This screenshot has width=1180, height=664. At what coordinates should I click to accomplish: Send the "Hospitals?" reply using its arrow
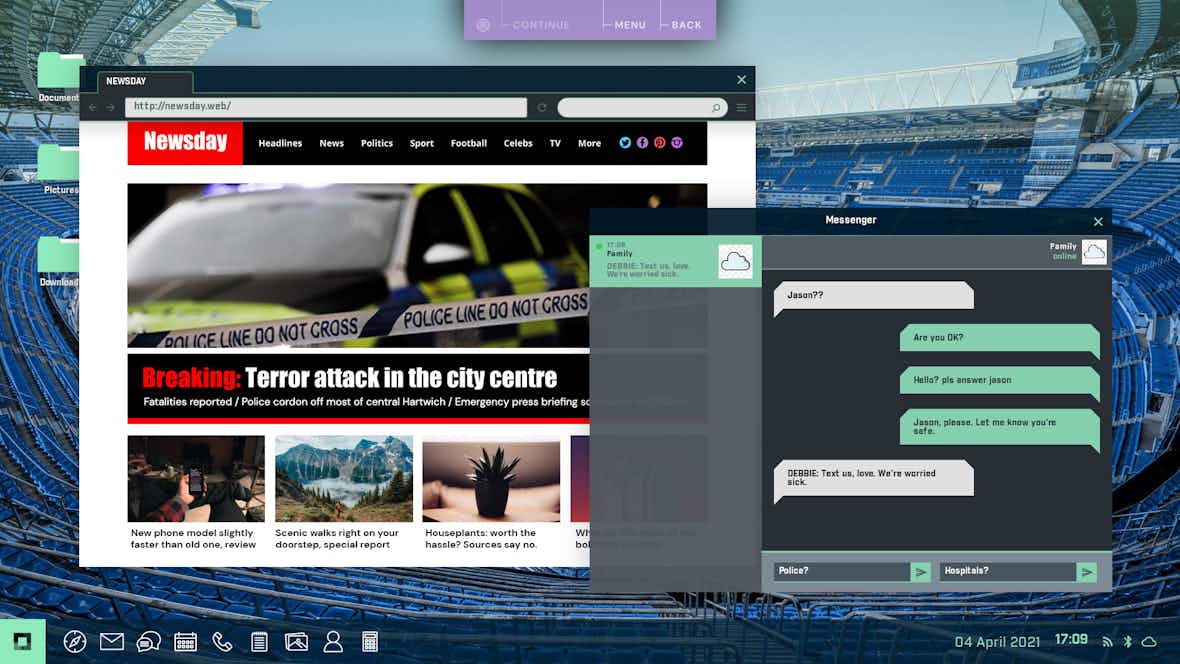coord(1087,572)
